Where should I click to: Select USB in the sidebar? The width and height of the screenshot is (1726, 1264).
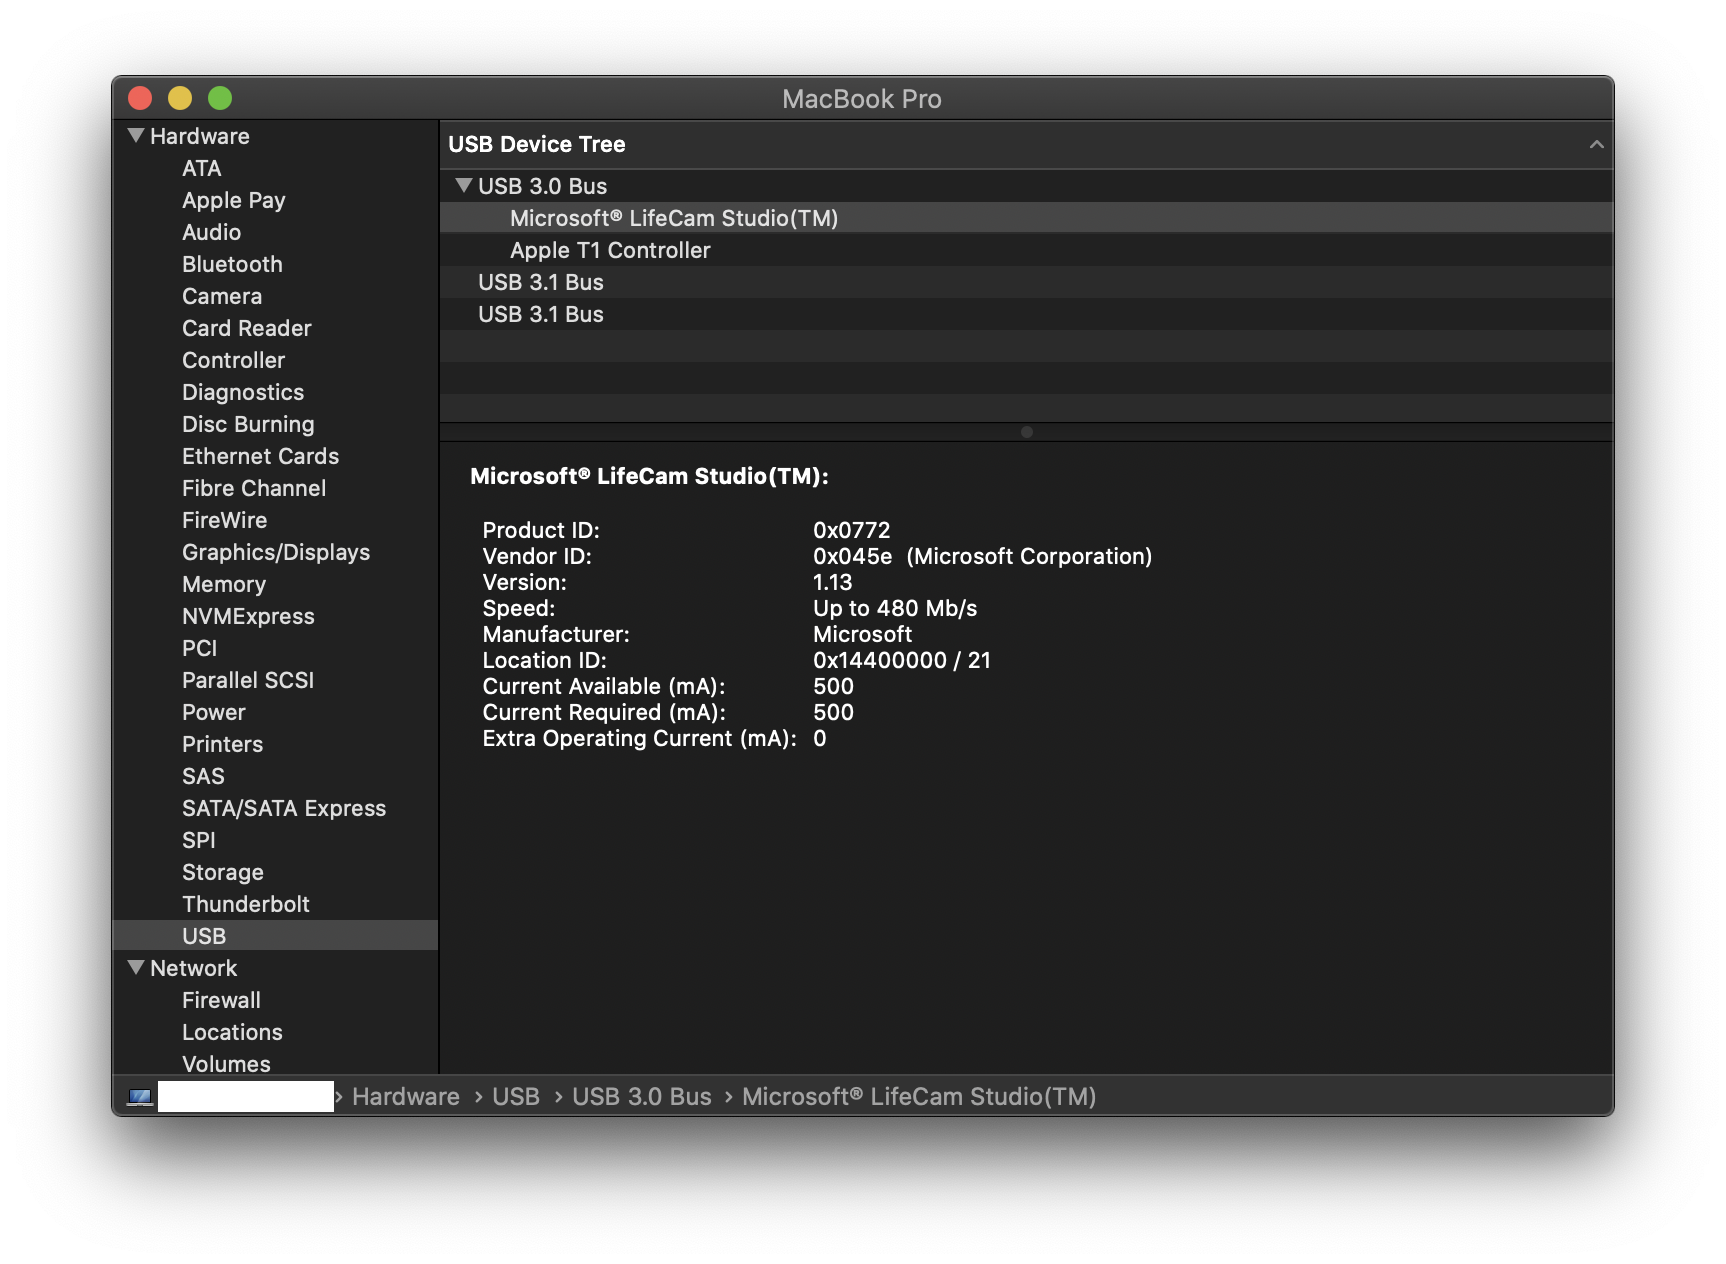point(275,935)
